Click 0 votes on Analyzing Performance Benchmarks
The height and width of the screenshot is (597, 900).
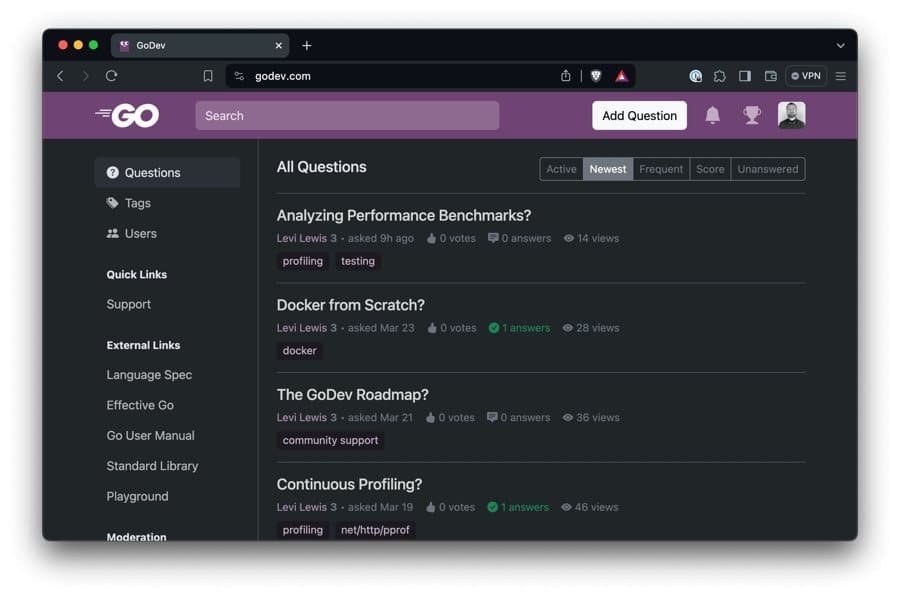[x=451, y=238]
